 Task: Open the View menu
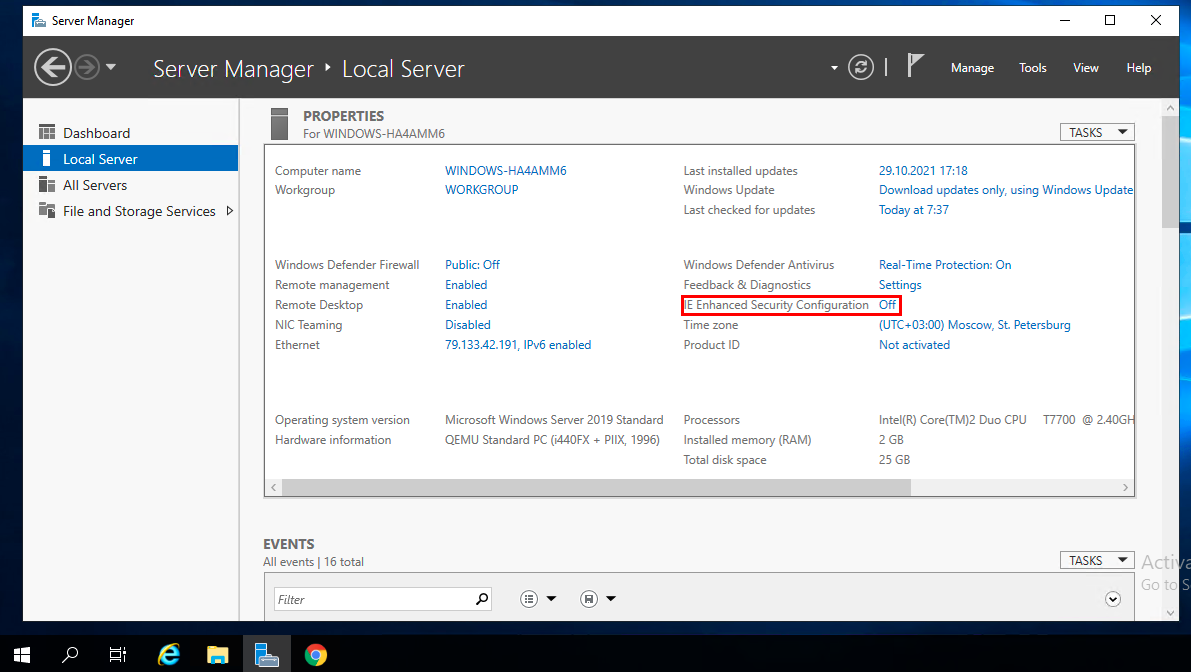click(x=1085, y=68)
